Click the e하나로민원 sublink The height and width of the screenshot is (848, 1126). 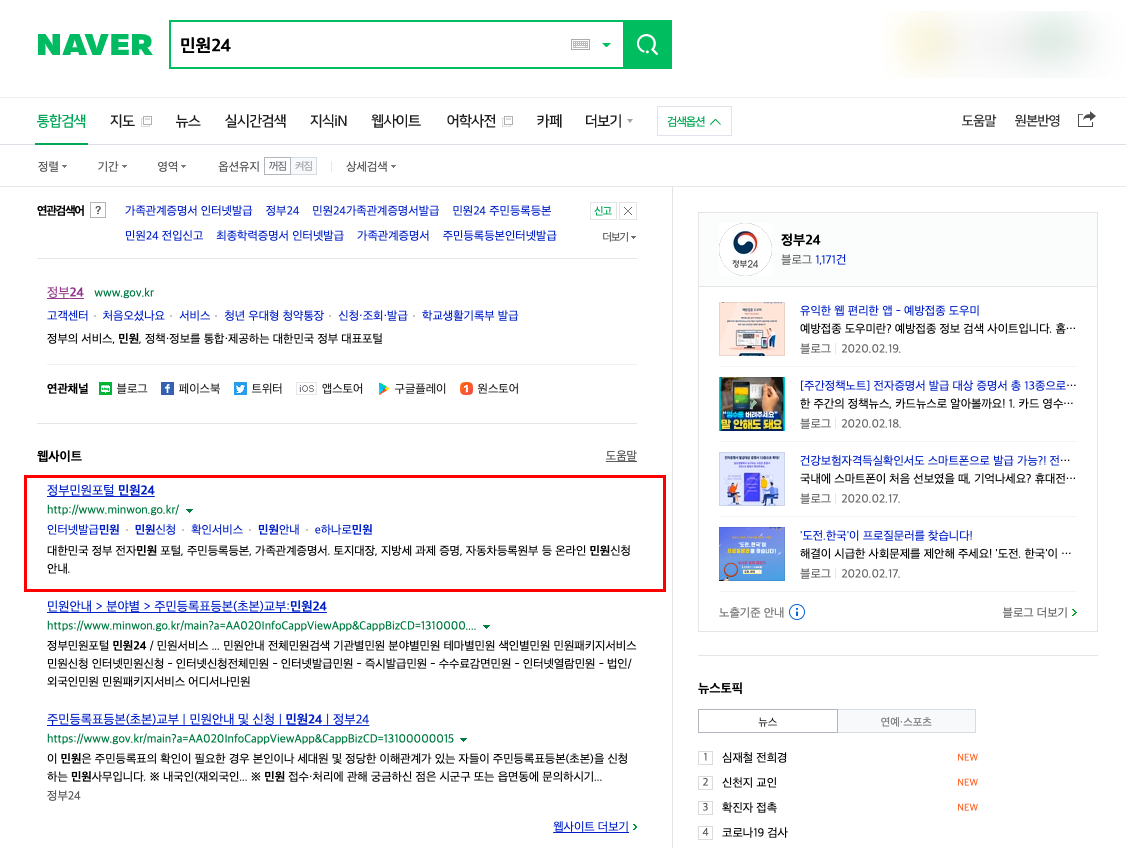click(x=343, y=529)
